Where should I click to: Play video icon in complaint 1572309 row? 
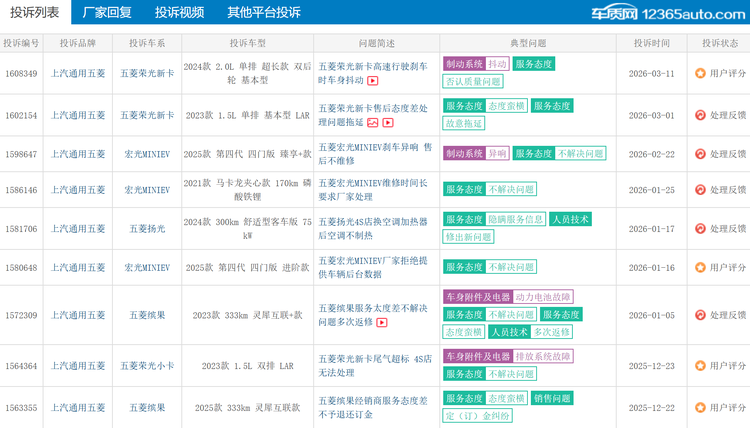point(381,323)
